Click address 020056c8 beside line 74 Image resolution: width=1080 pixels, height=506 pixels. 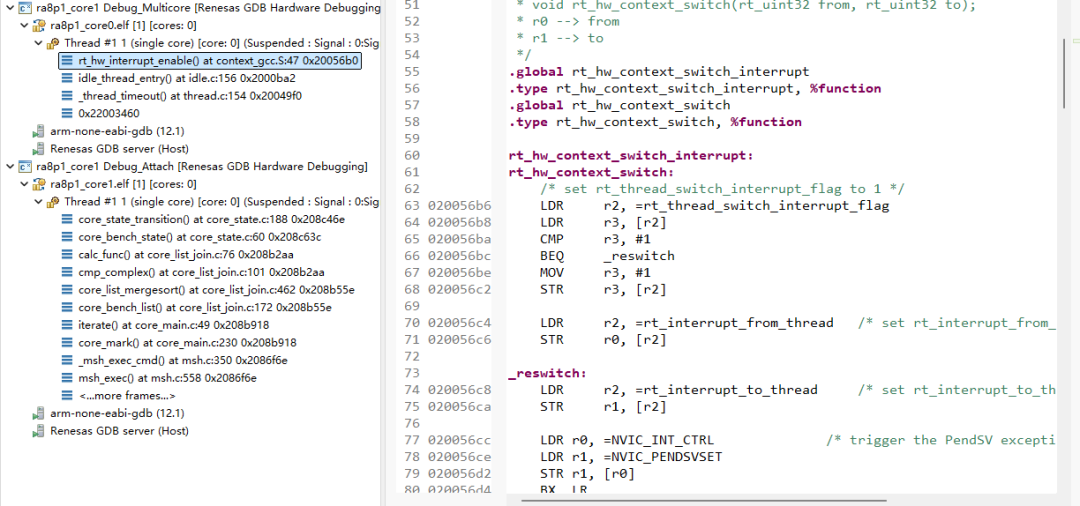tap(460, 390)
